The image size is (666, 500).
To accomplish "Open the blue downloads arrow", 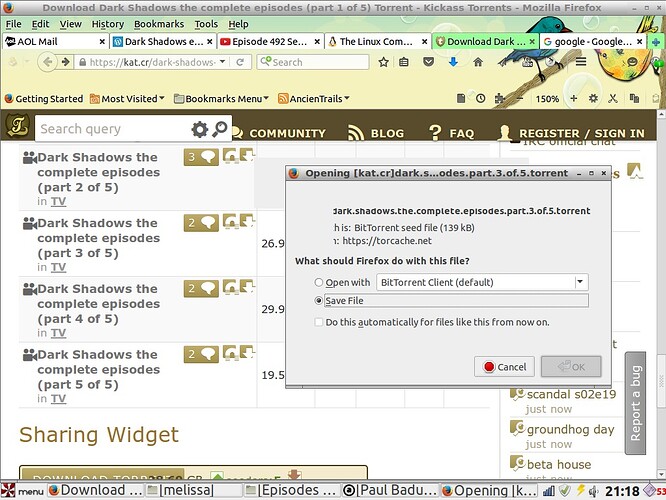I will (453, 62).
